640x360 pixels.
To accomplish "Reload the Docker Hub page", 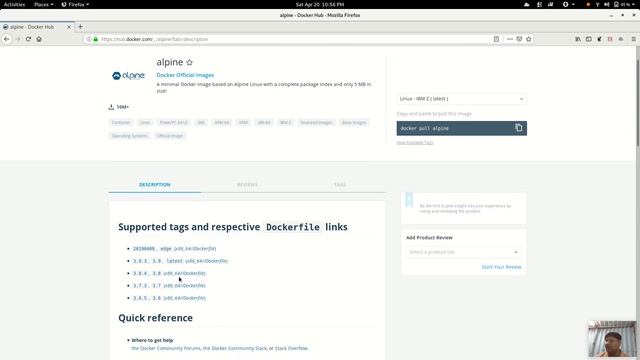I will [28, 39].
